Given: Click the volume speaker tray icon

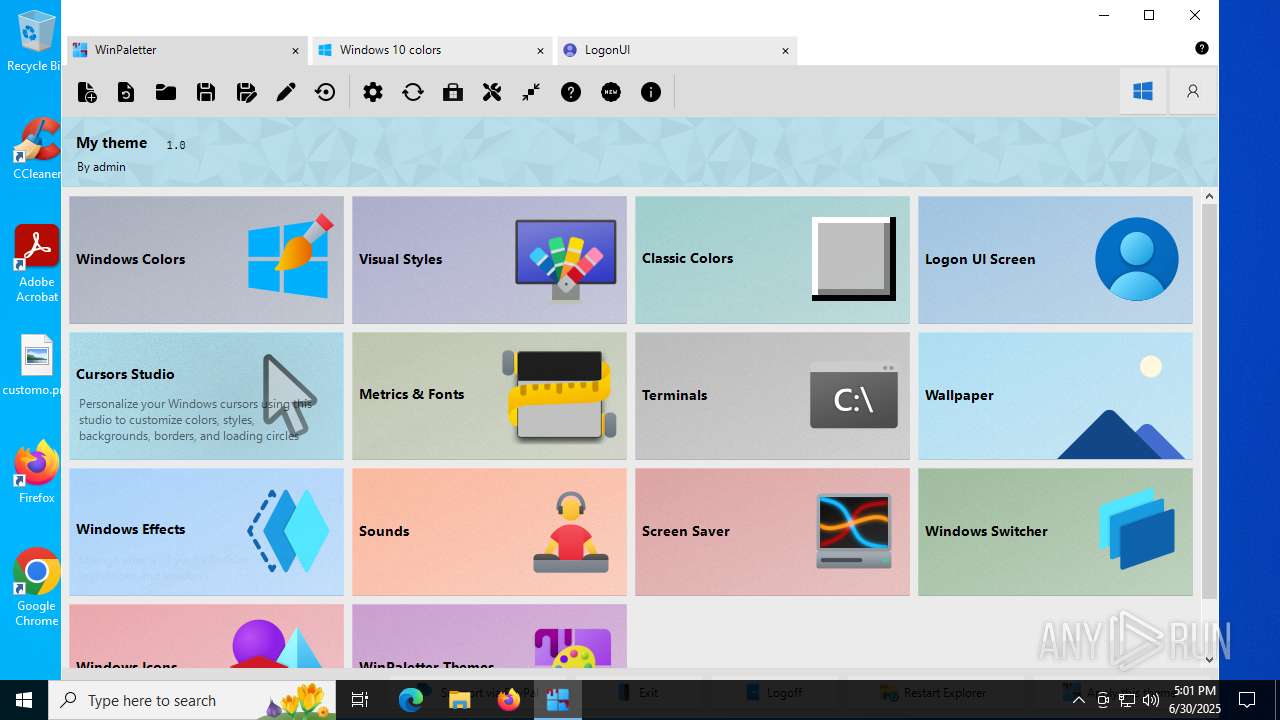Looking at the screenshot, I should (1151, 700).
